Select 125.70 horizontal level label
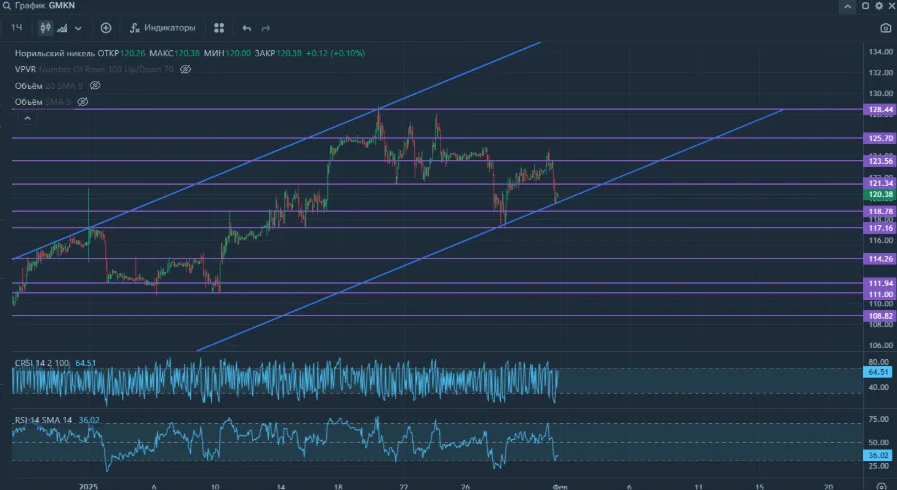897x490 pixels. (880, 138)
